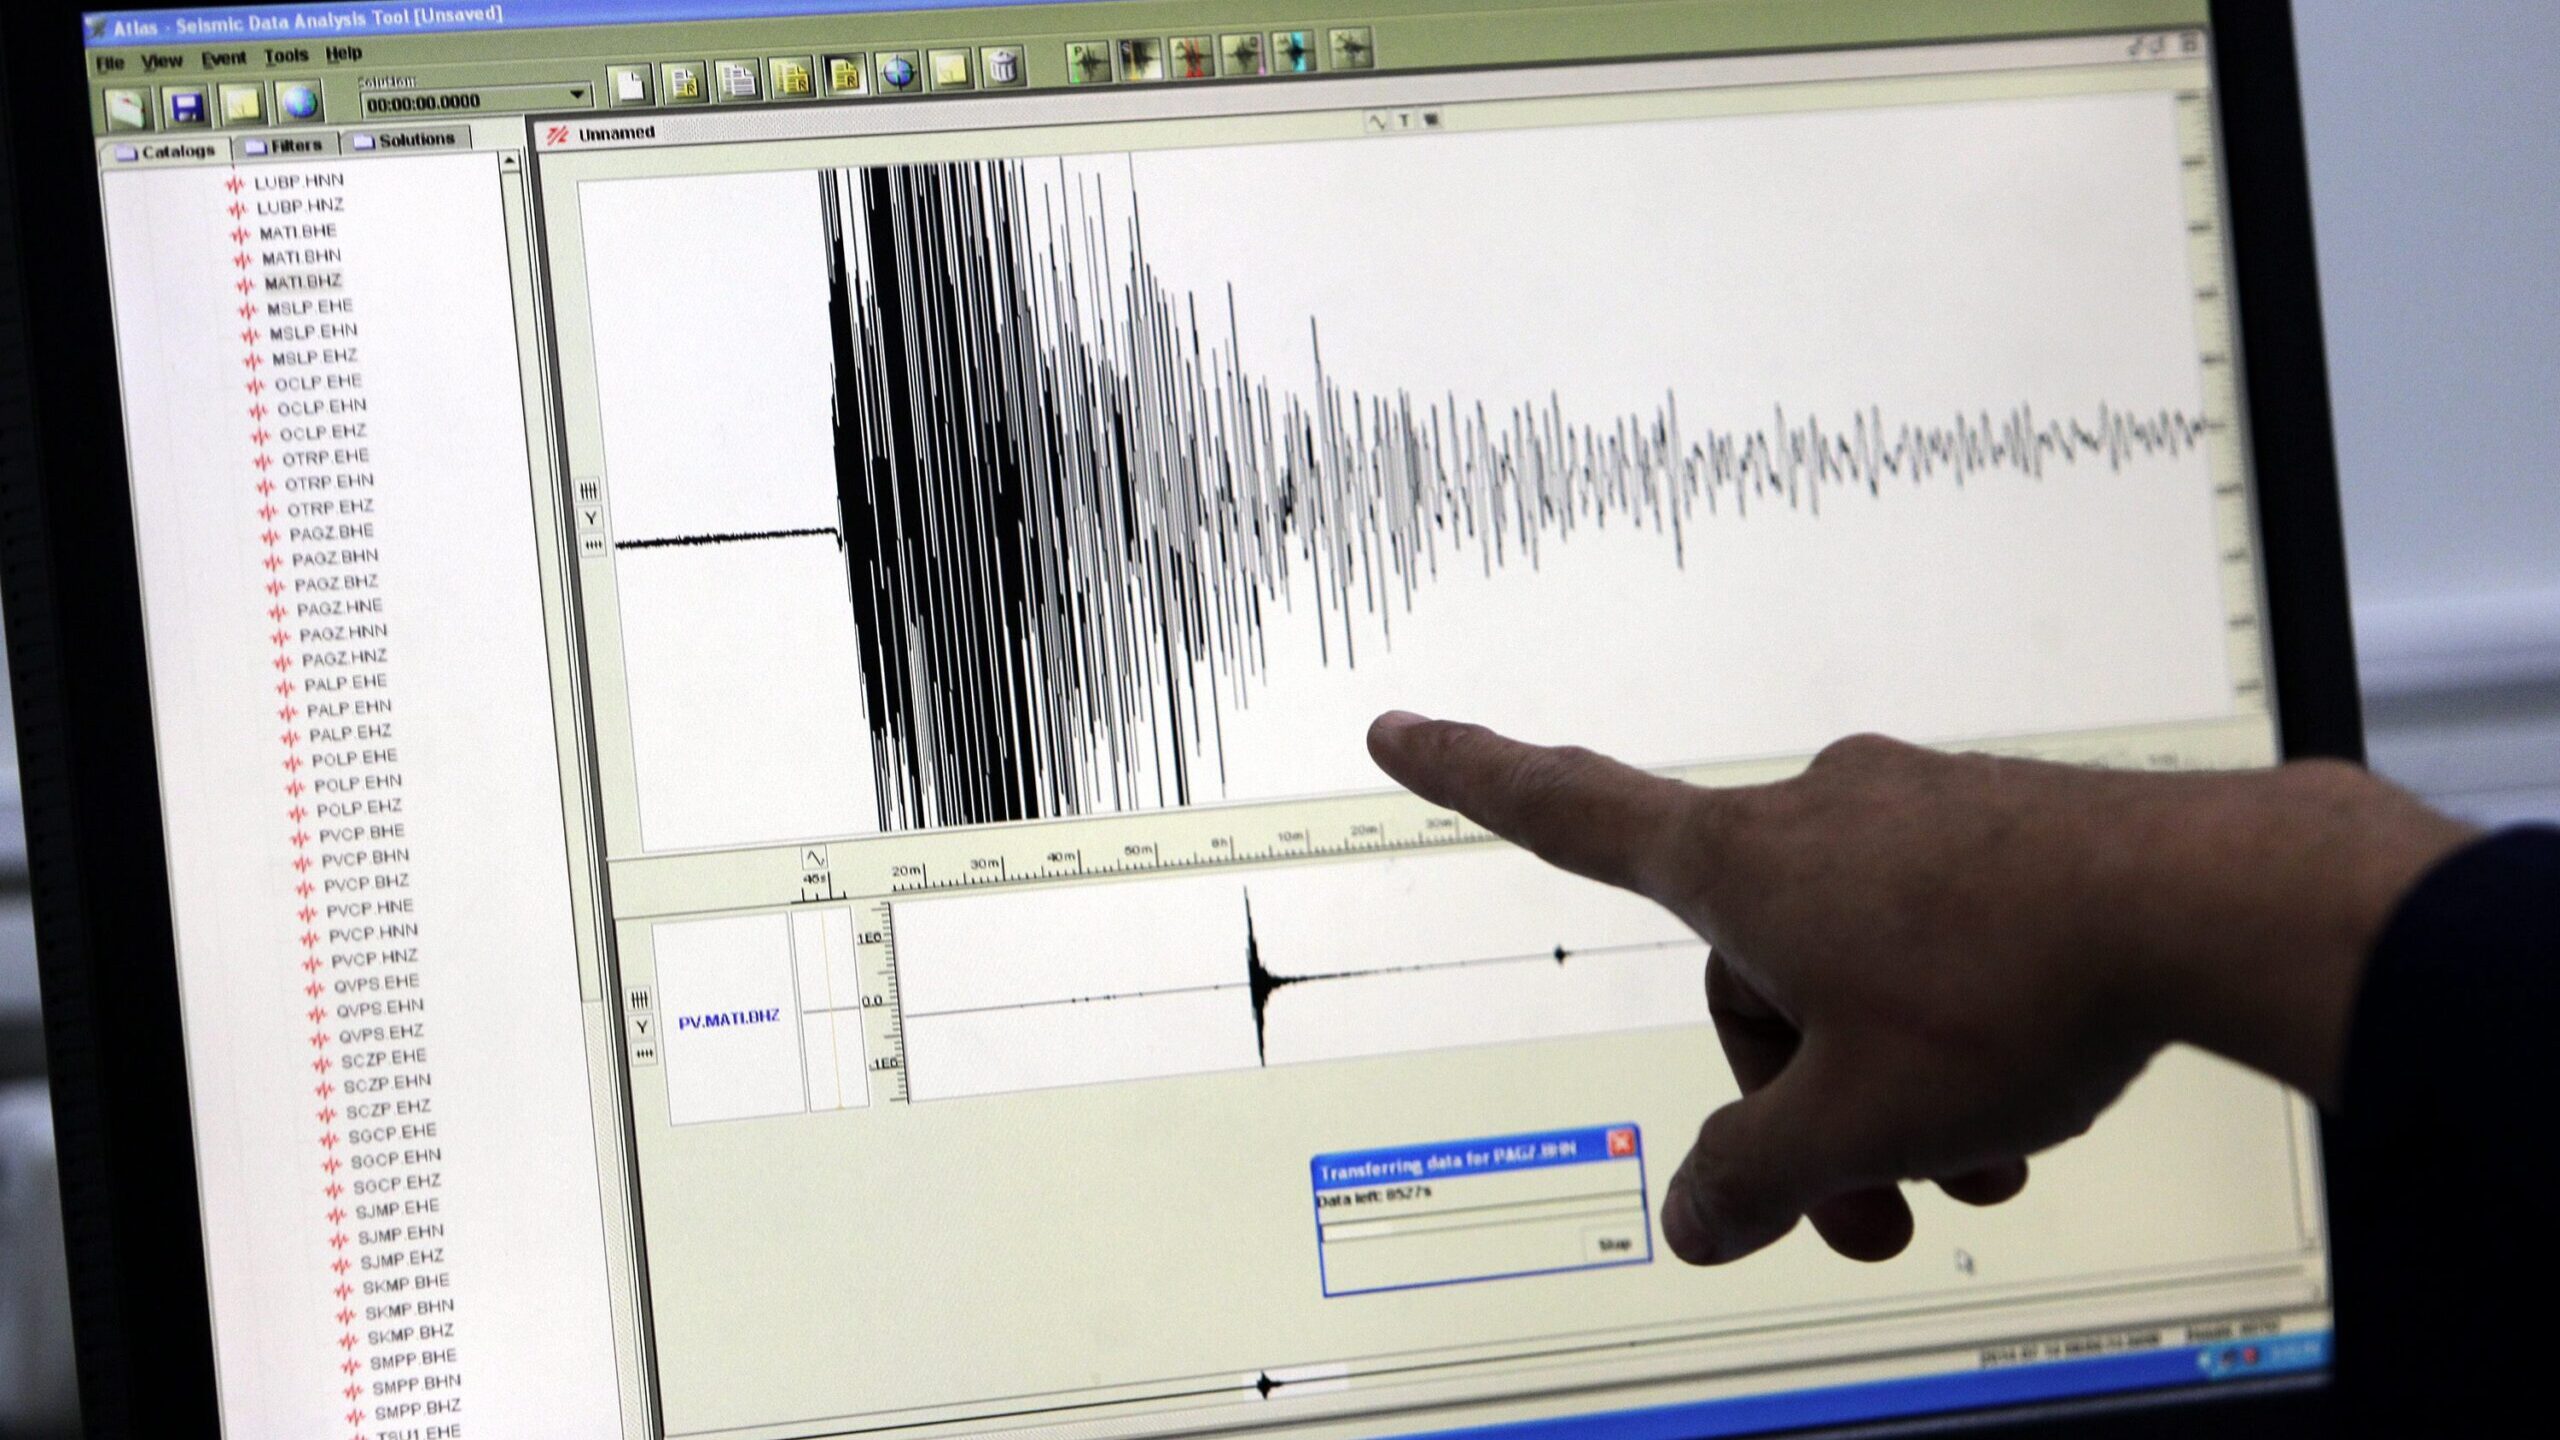This screenshot has width=2560, height=1440.
Task: Expand the MATI.BHZ channel item
Action: click(x=302, y=282)
